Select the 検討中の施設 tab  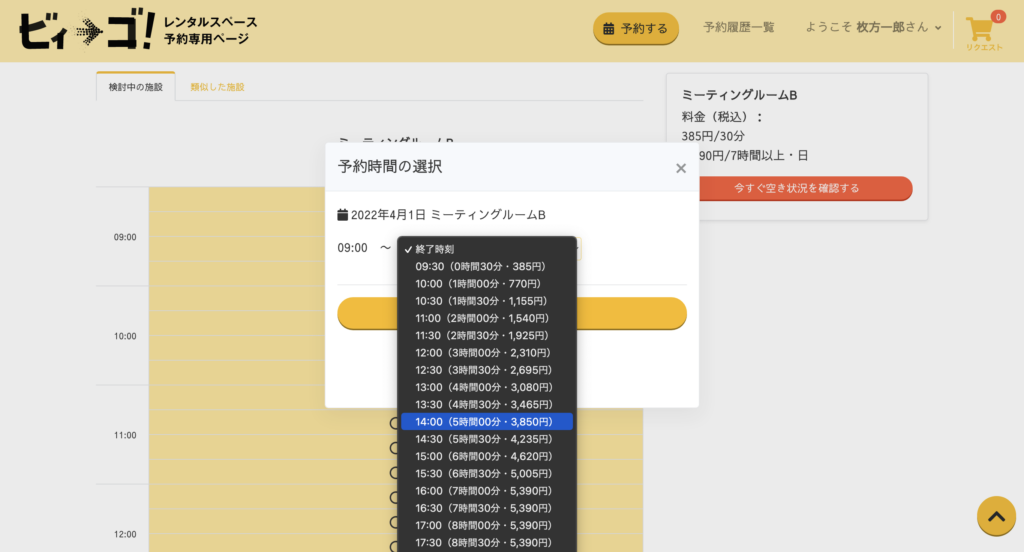(135, 87)
